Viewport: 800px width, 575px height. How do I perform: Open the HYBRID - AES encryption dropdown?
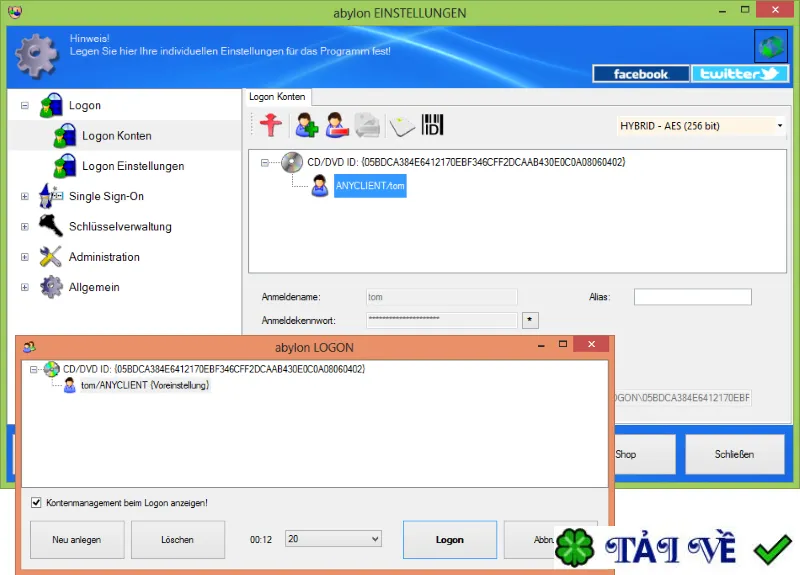point(701,126)
